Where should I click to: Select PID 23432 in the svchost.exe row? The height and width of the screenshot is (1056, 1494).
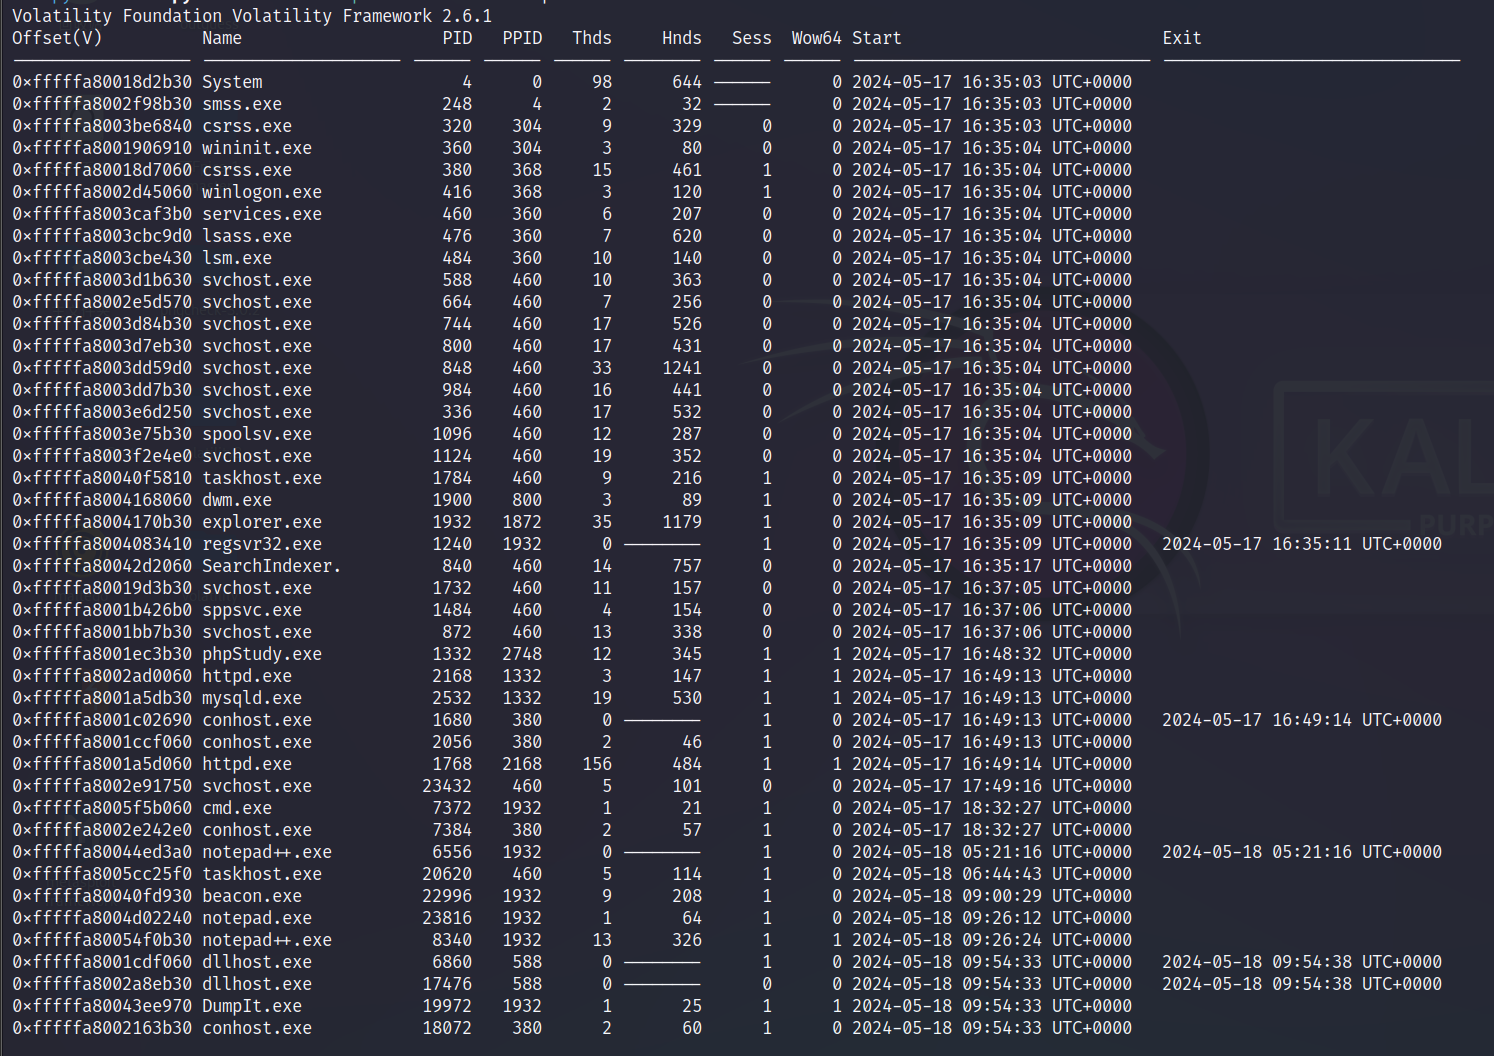[x=447, y=786]
